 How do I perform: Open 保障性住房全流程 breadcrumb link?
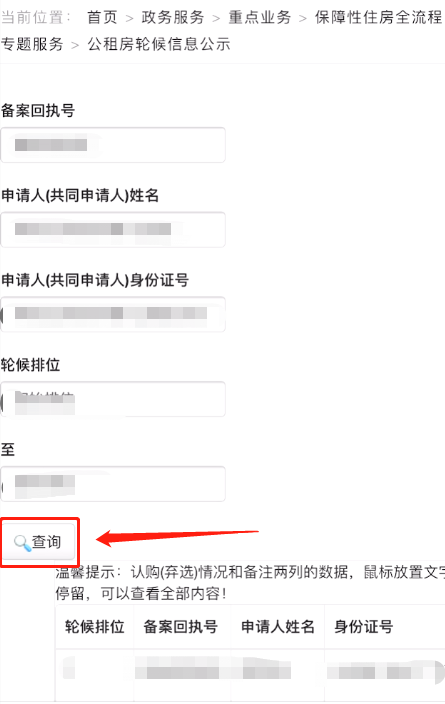(379, 17)
